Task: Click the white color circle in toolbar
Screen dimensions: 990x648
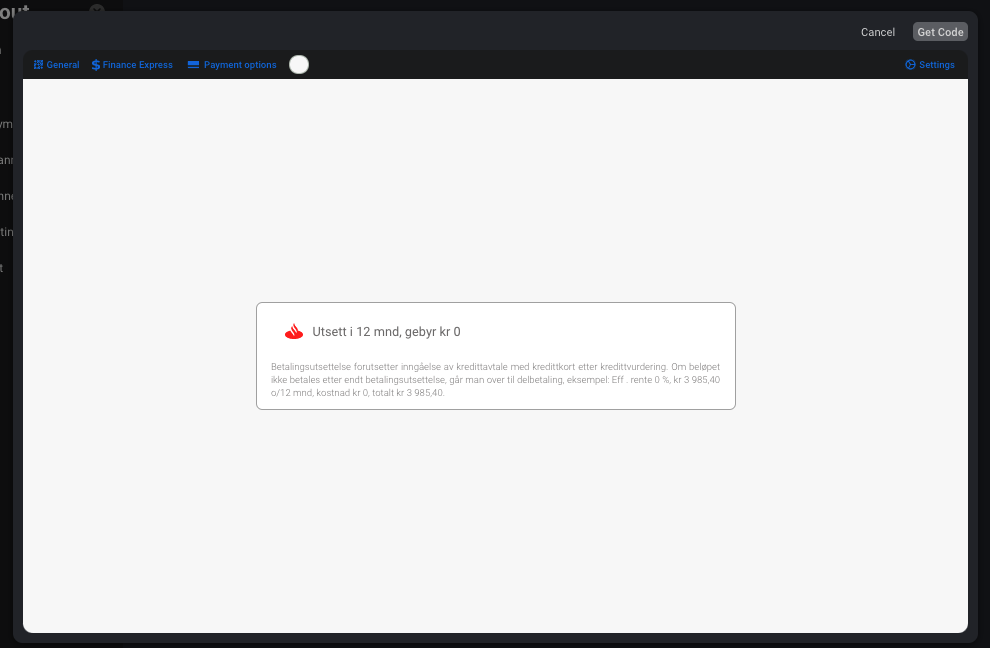Action: [299, 64]
